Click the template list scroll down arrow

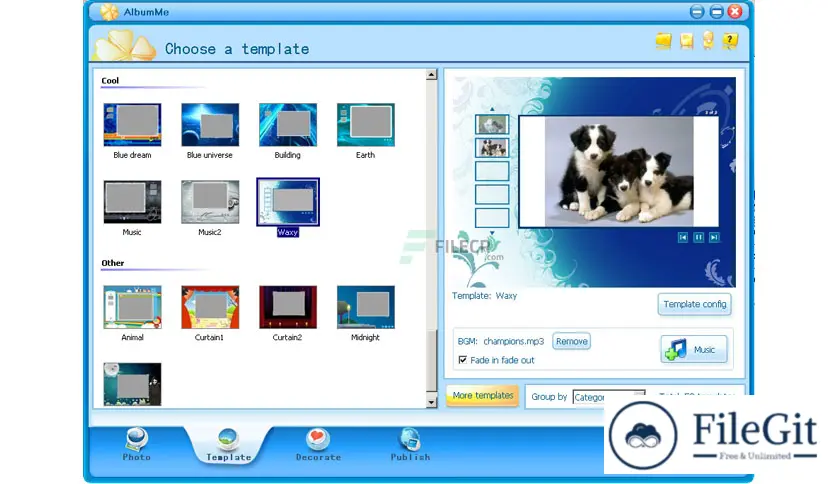point(431,402)
